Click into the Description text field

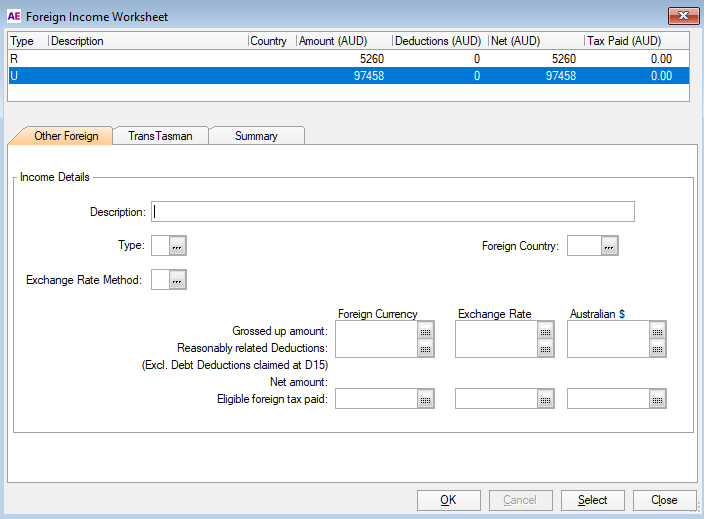pyautogui.click(x=393, y=211)
